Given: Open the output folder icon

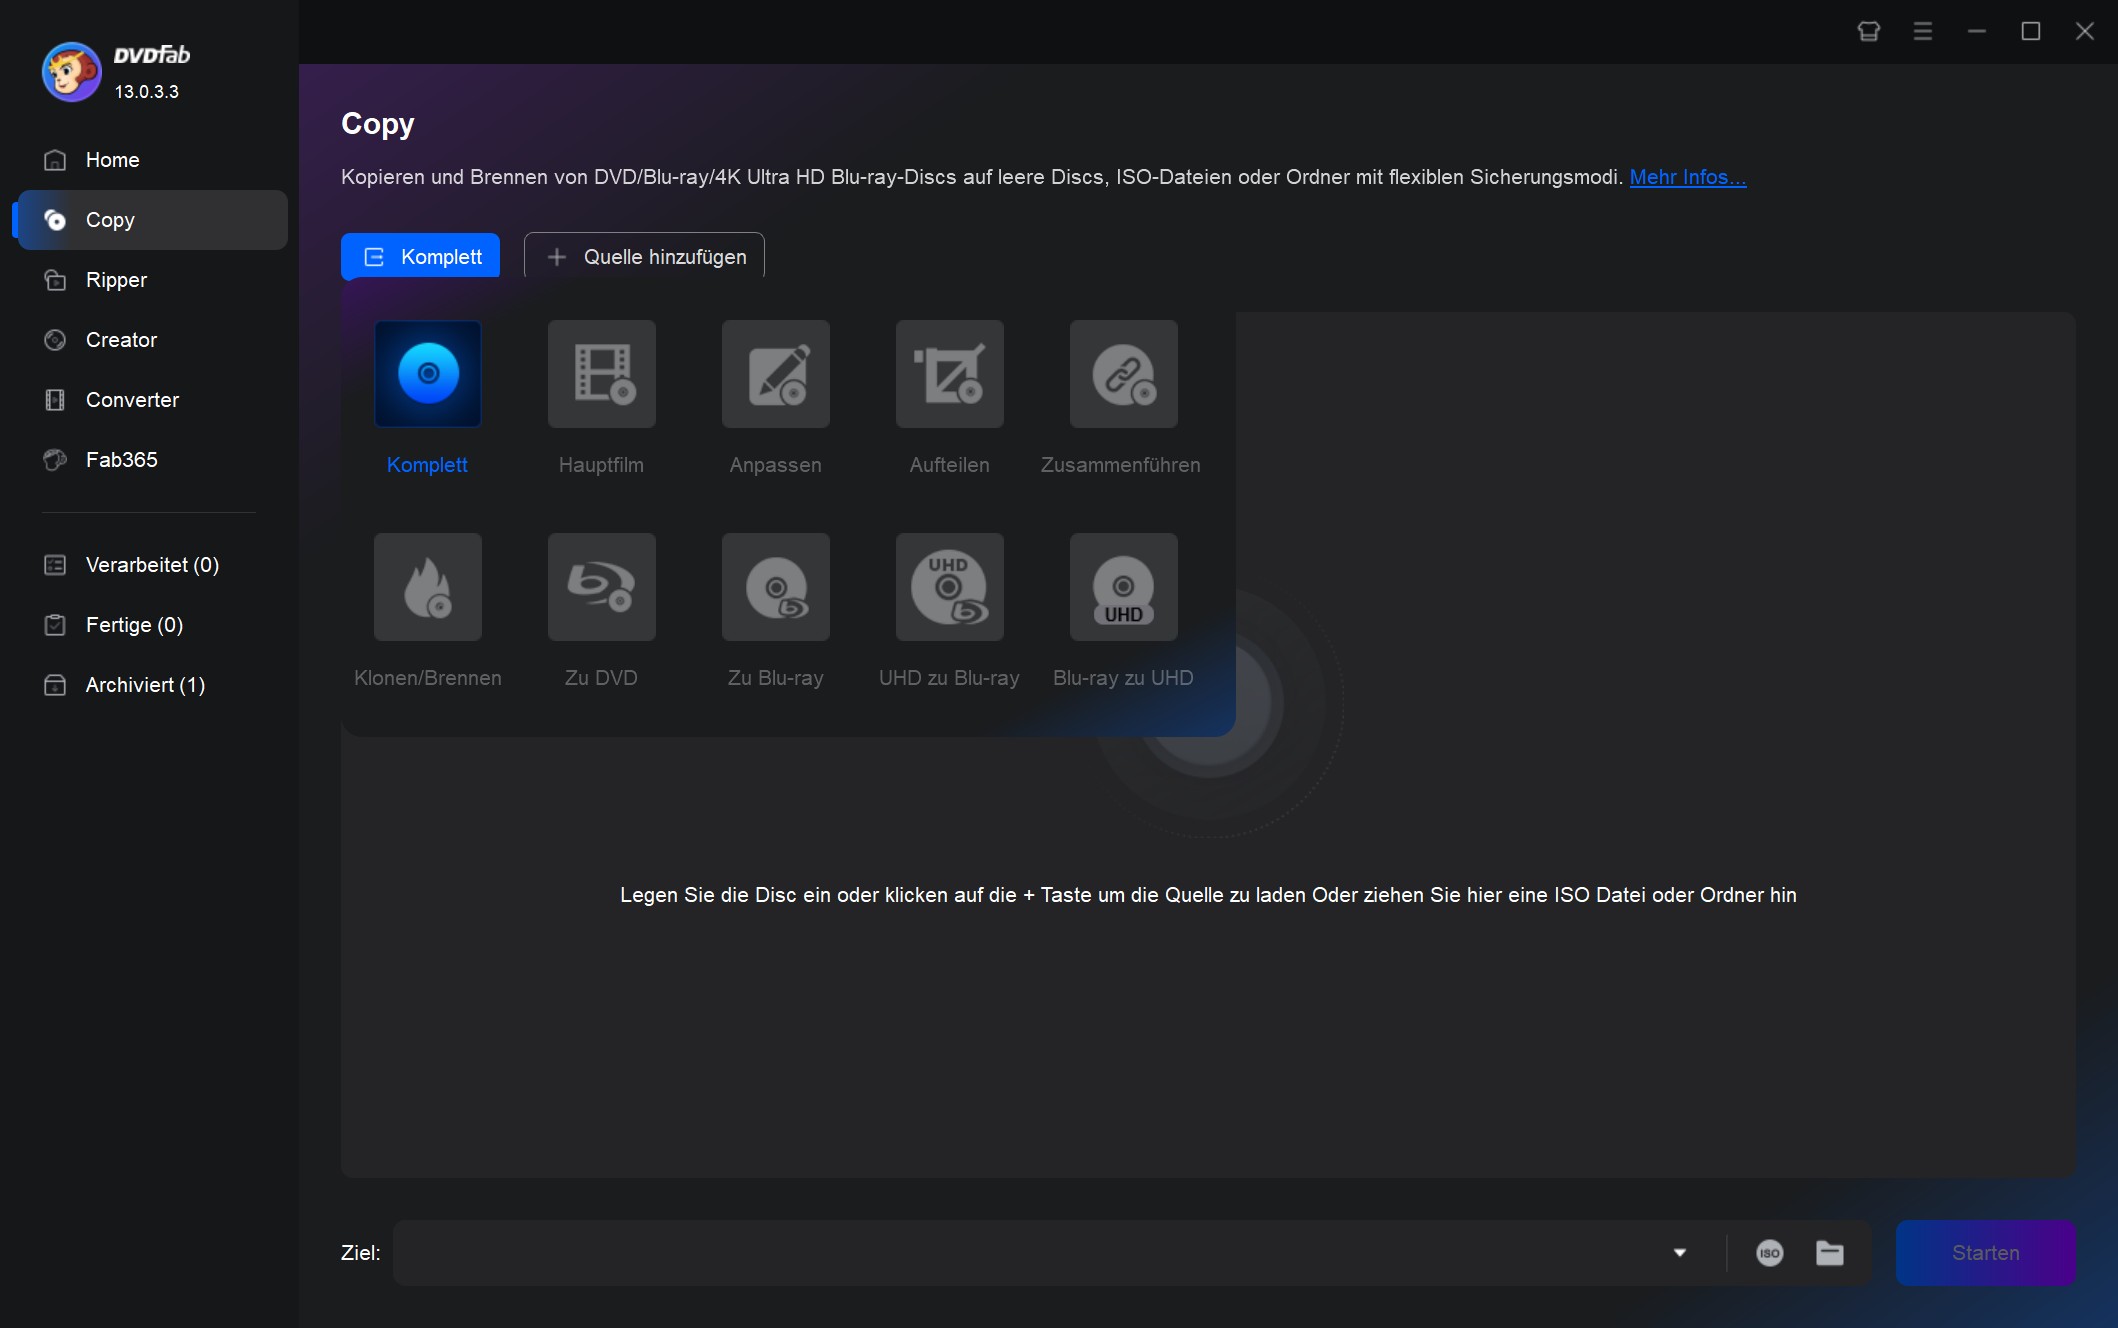Looking at the screenshot, I should (1830, 1253).
